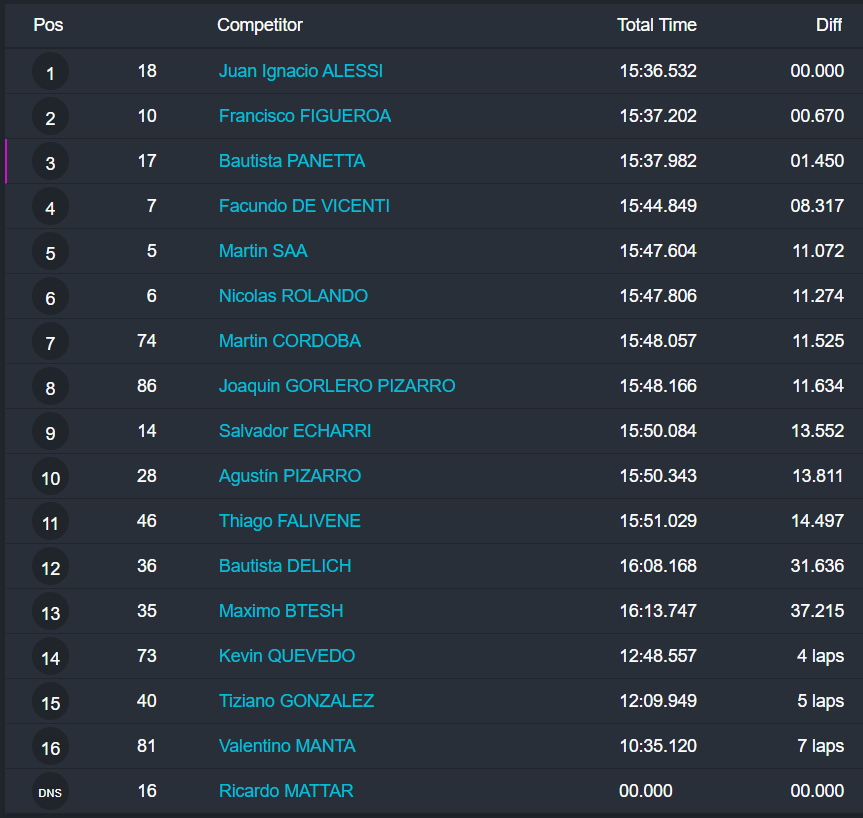Click position 12 circle badge

pyautogui.click(x=50, y=568)
